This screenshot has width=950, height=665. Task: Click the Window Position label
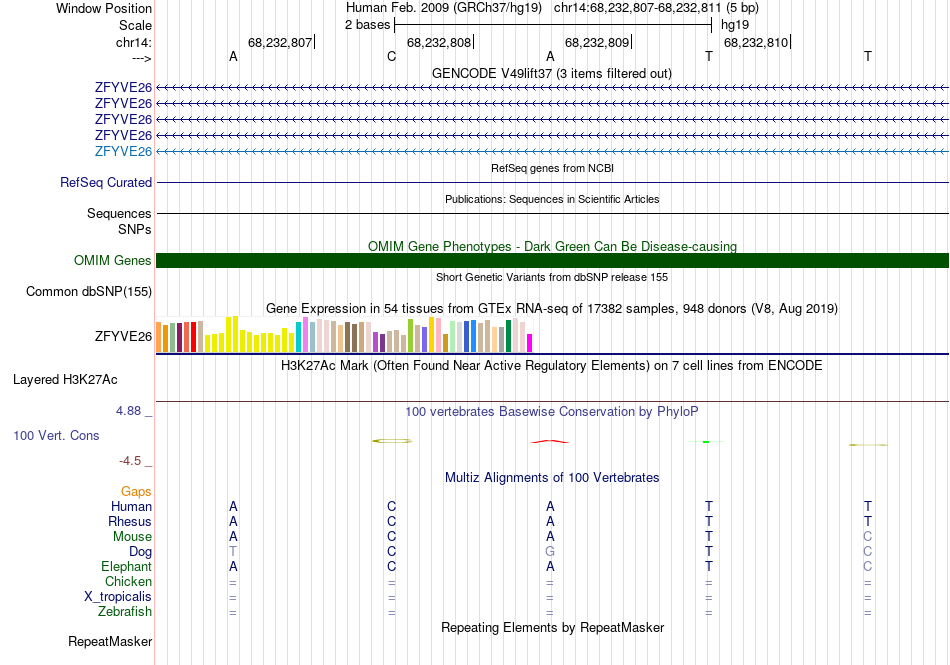point(104,8)
